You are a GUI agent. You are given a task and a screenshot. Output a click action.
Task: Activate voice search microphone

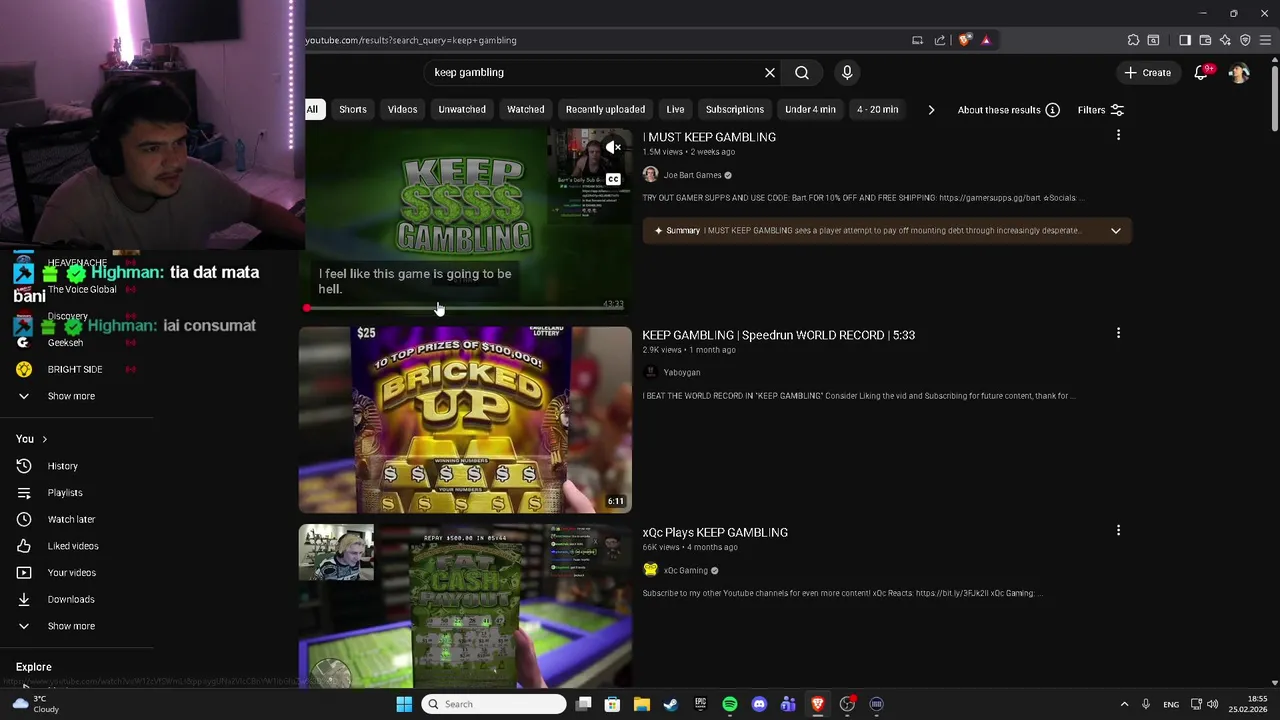(x=847, y=72)
